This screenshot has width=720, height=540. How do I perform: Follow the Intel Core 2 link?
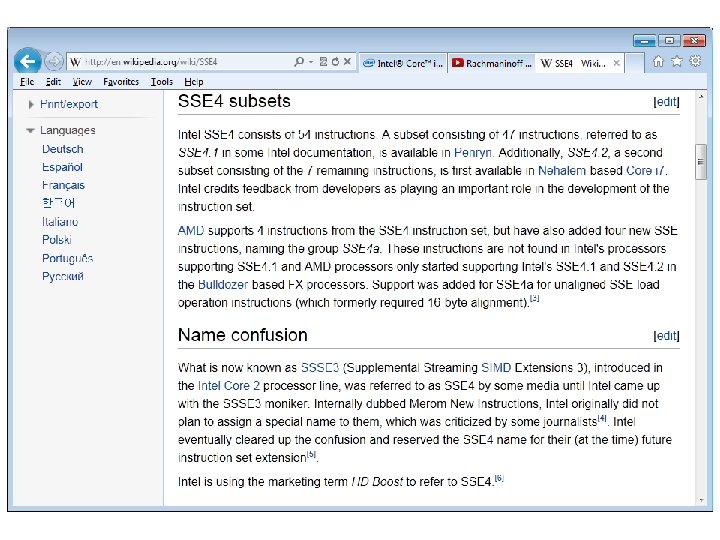coord(229,386)
